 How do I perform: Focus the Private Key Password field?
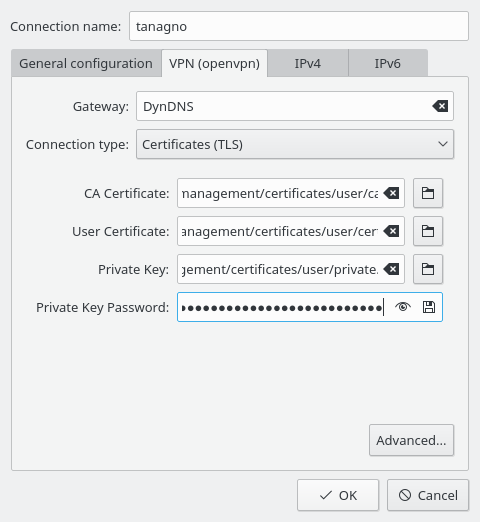click(x=283, y=307)
